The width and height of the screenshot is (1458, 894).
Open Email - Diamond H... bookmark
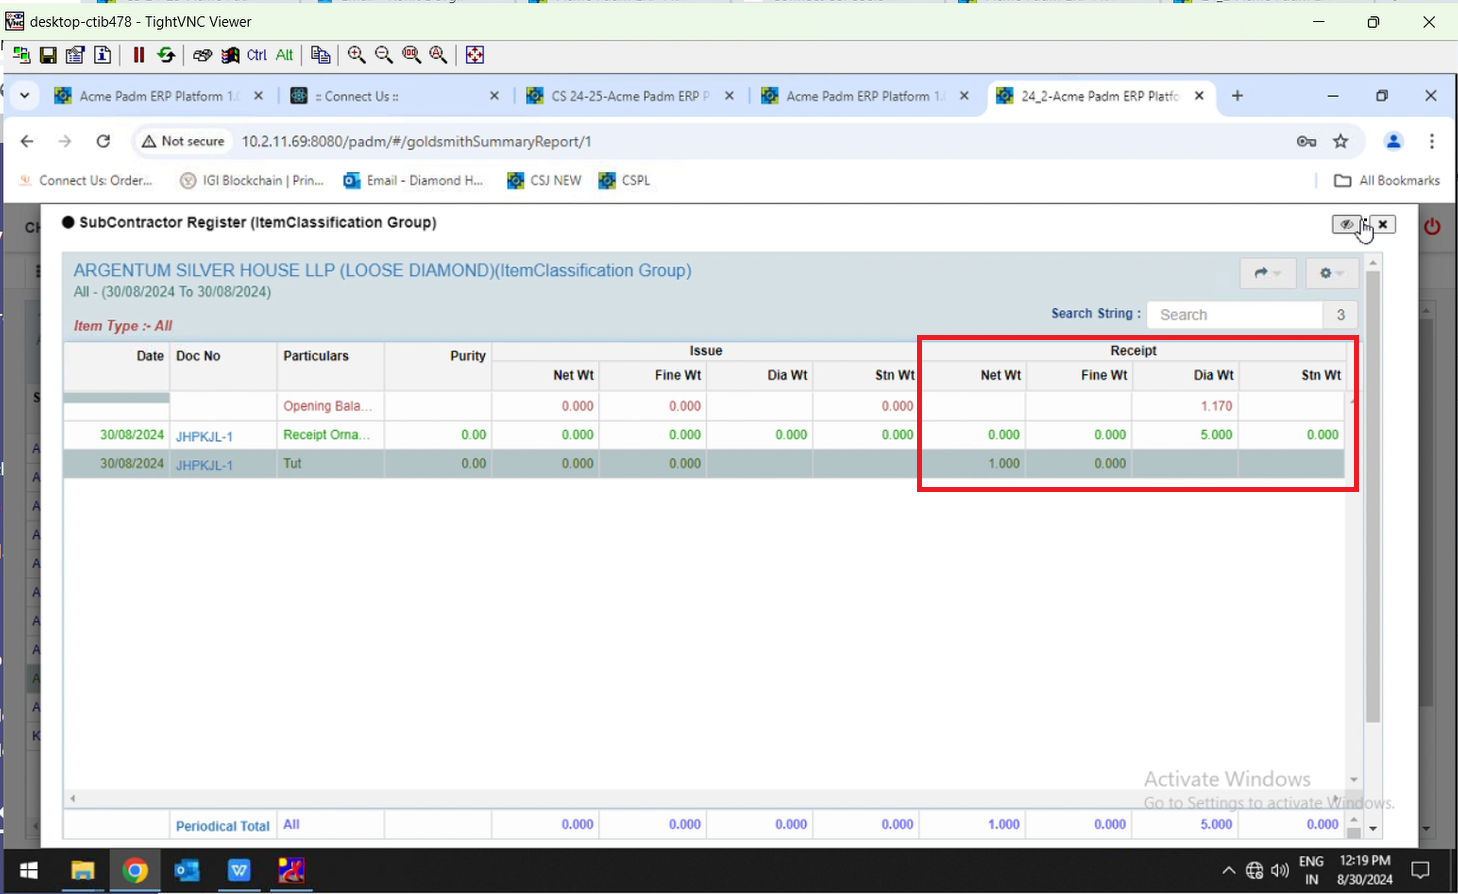point(413,180)
